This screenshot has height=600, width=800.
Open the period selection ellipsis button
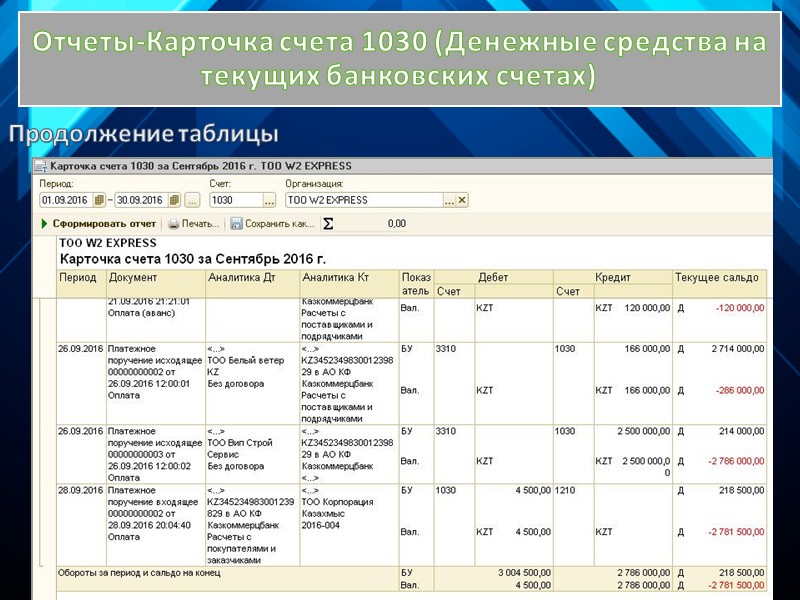click(x=192, y=200)
